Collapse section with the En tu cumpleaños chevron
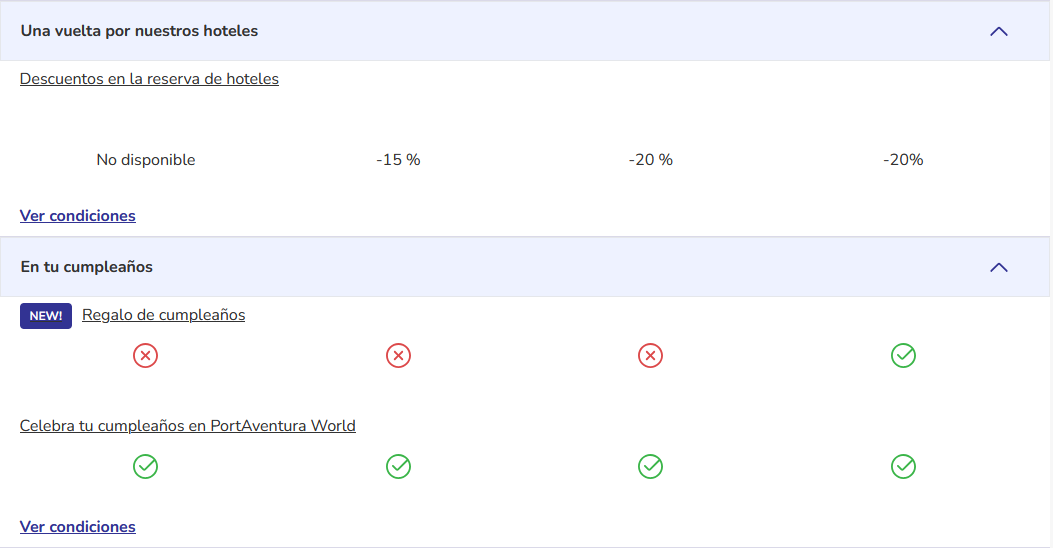1053x548 pixels. click(999, 267)
